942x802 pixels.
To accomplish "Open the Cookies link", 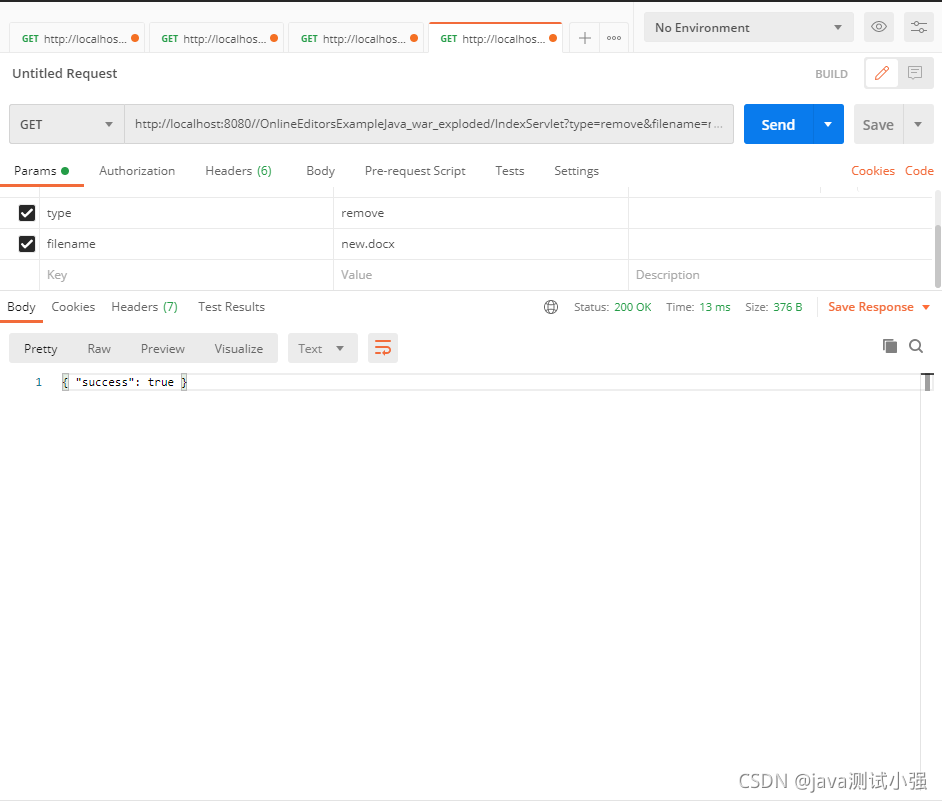I will tap(872, 171).
